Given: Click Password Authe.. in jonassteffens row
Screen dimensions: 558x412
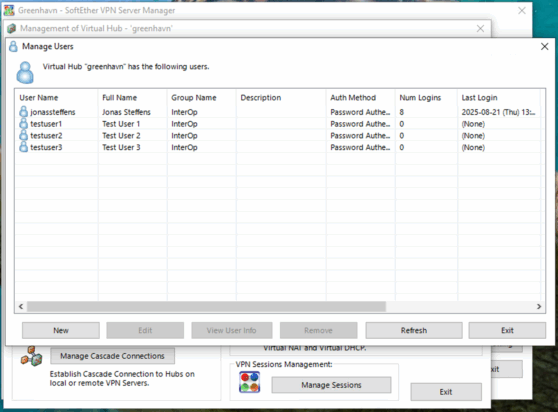Looking at the screenshot, I should pos(360,112).
